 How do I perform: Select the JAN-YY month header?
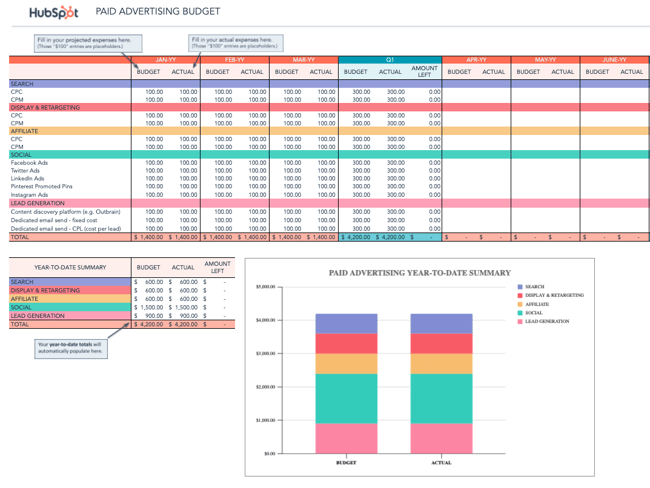[x=167, y=60]
